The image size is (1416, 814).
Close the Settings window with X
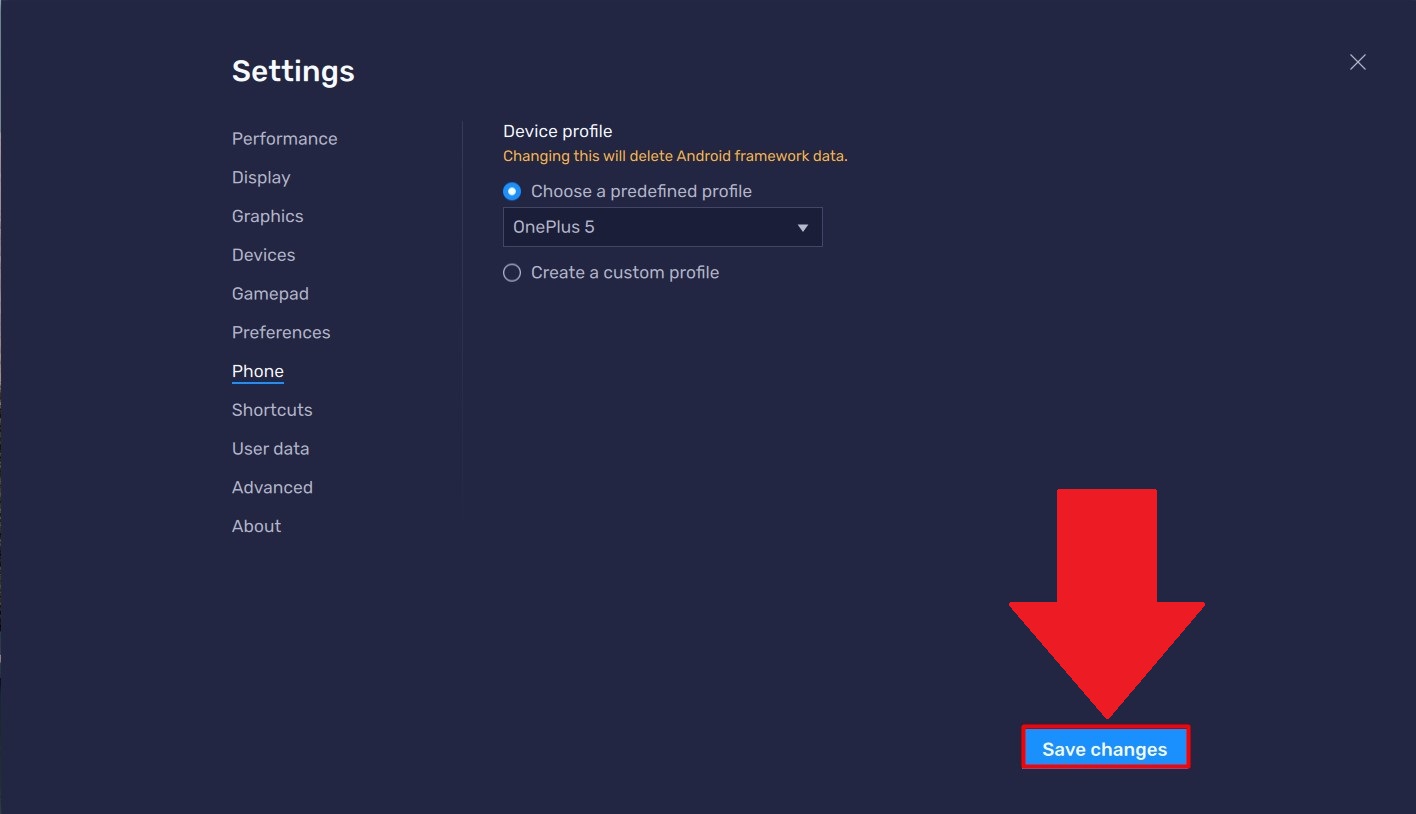[1357, 62]
